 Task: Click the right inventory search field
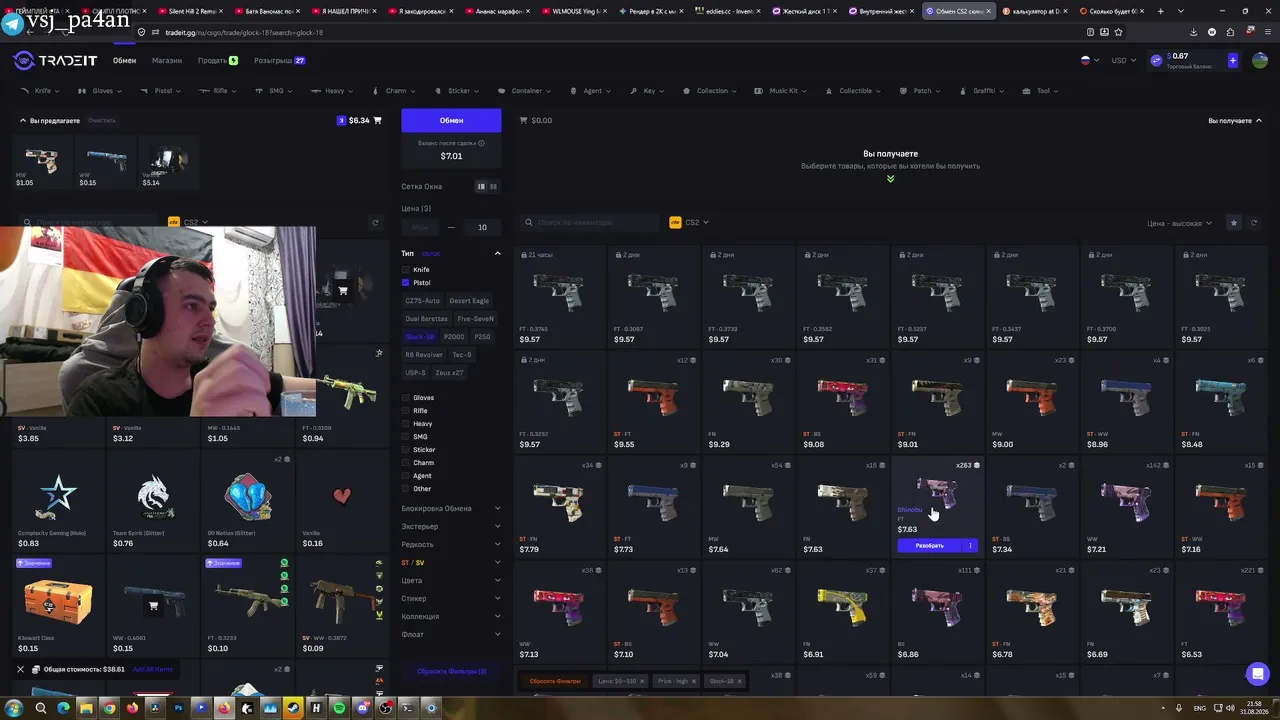point(590,222)
